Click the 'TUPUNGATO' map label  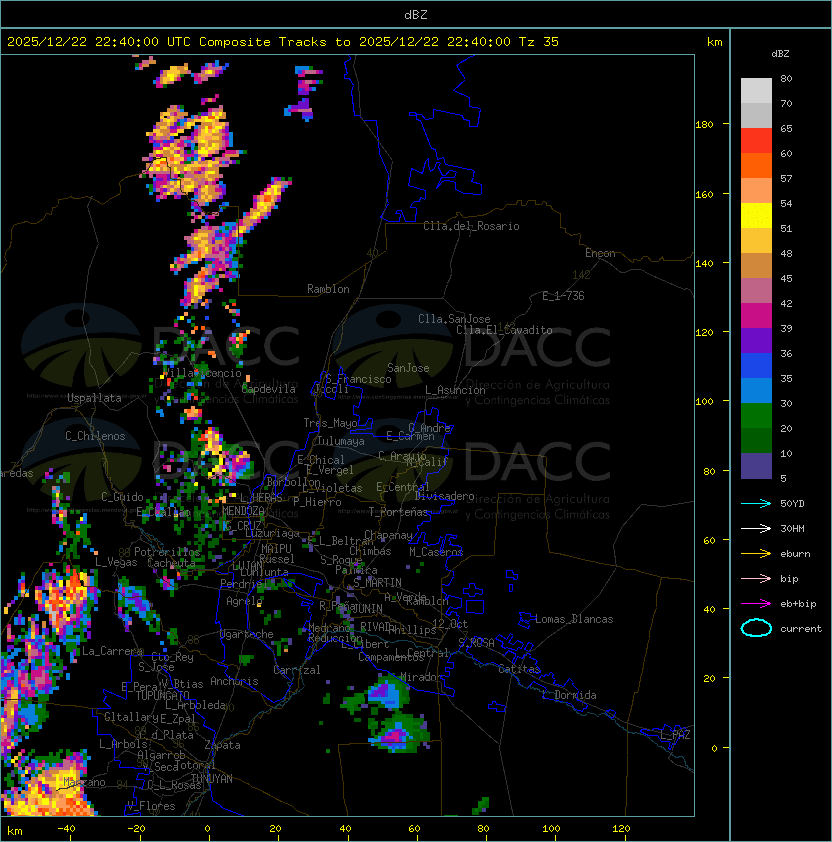point(162,695)
